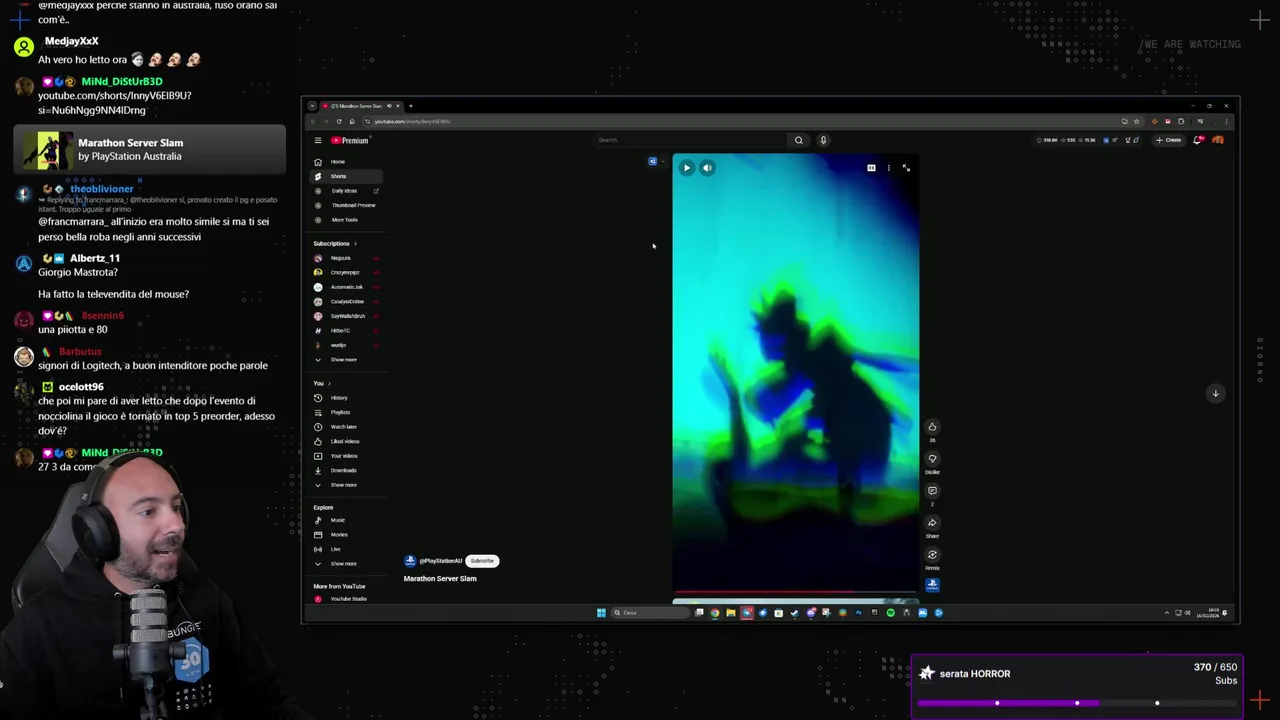The width and height of the screenshot is (1280, 720).
Task: Open Daily Ideas in the sidebar
Action: coord(345,191)
